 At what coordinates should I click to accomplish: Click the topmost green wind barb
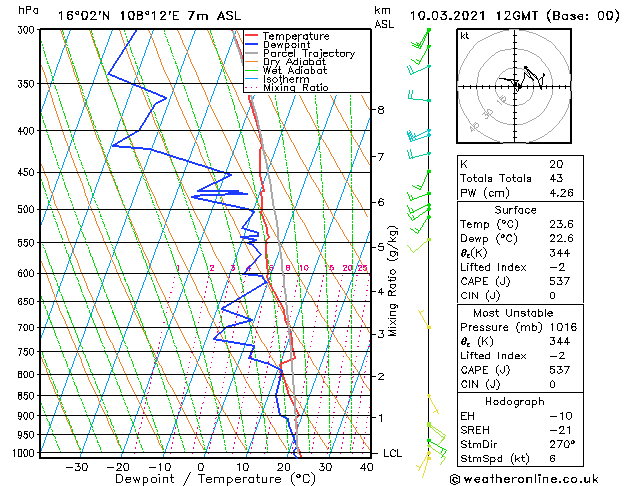421,38
